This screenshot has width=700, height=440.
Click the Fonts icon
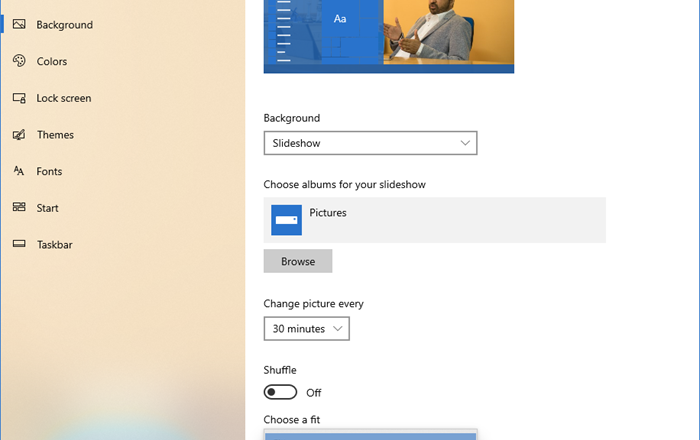[x=19, y=171]
